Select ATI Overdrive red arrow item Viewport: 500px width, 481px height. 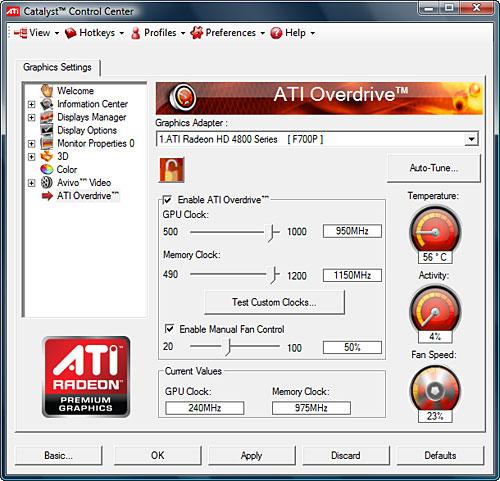tap(47, 196)
